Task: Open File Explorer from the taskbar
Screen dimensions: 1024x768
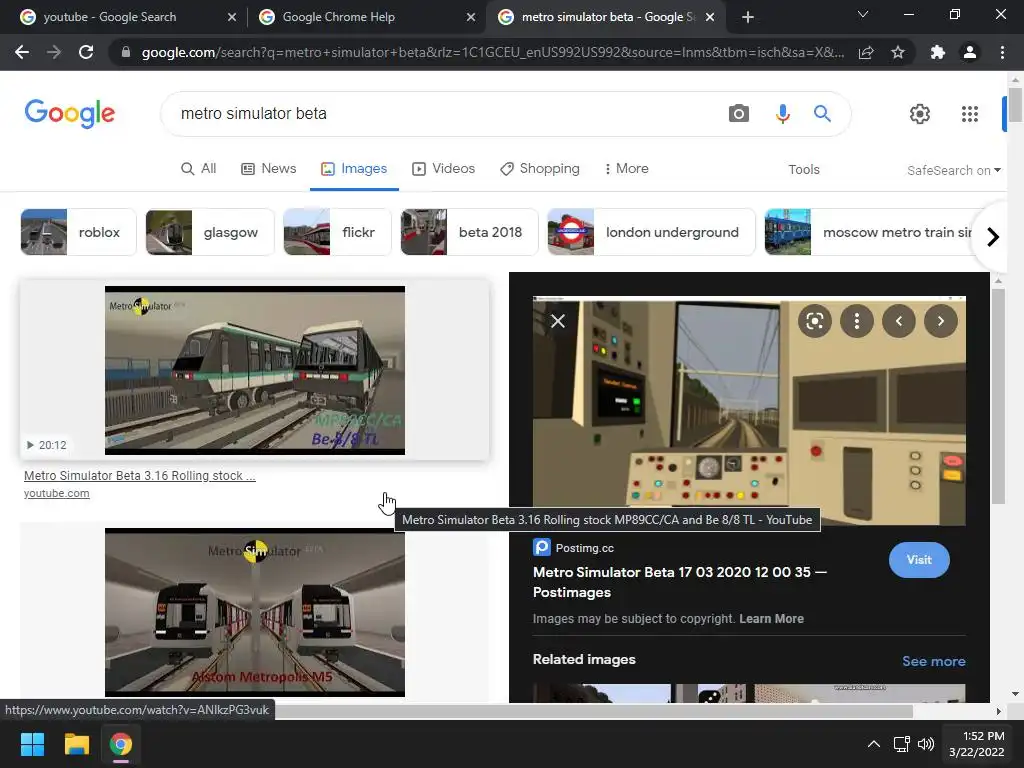Action: [x=76, y=744]
